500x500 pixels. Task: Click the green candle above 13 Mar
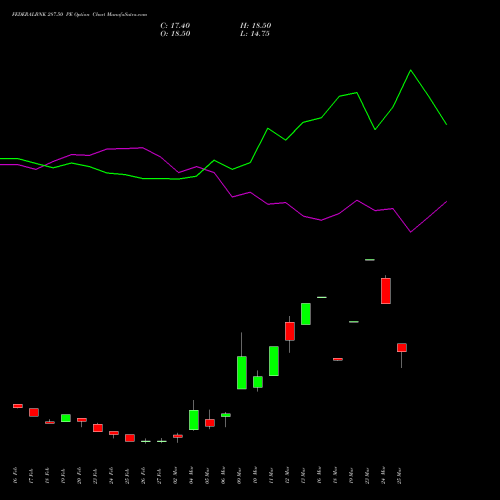coord(306,314)
